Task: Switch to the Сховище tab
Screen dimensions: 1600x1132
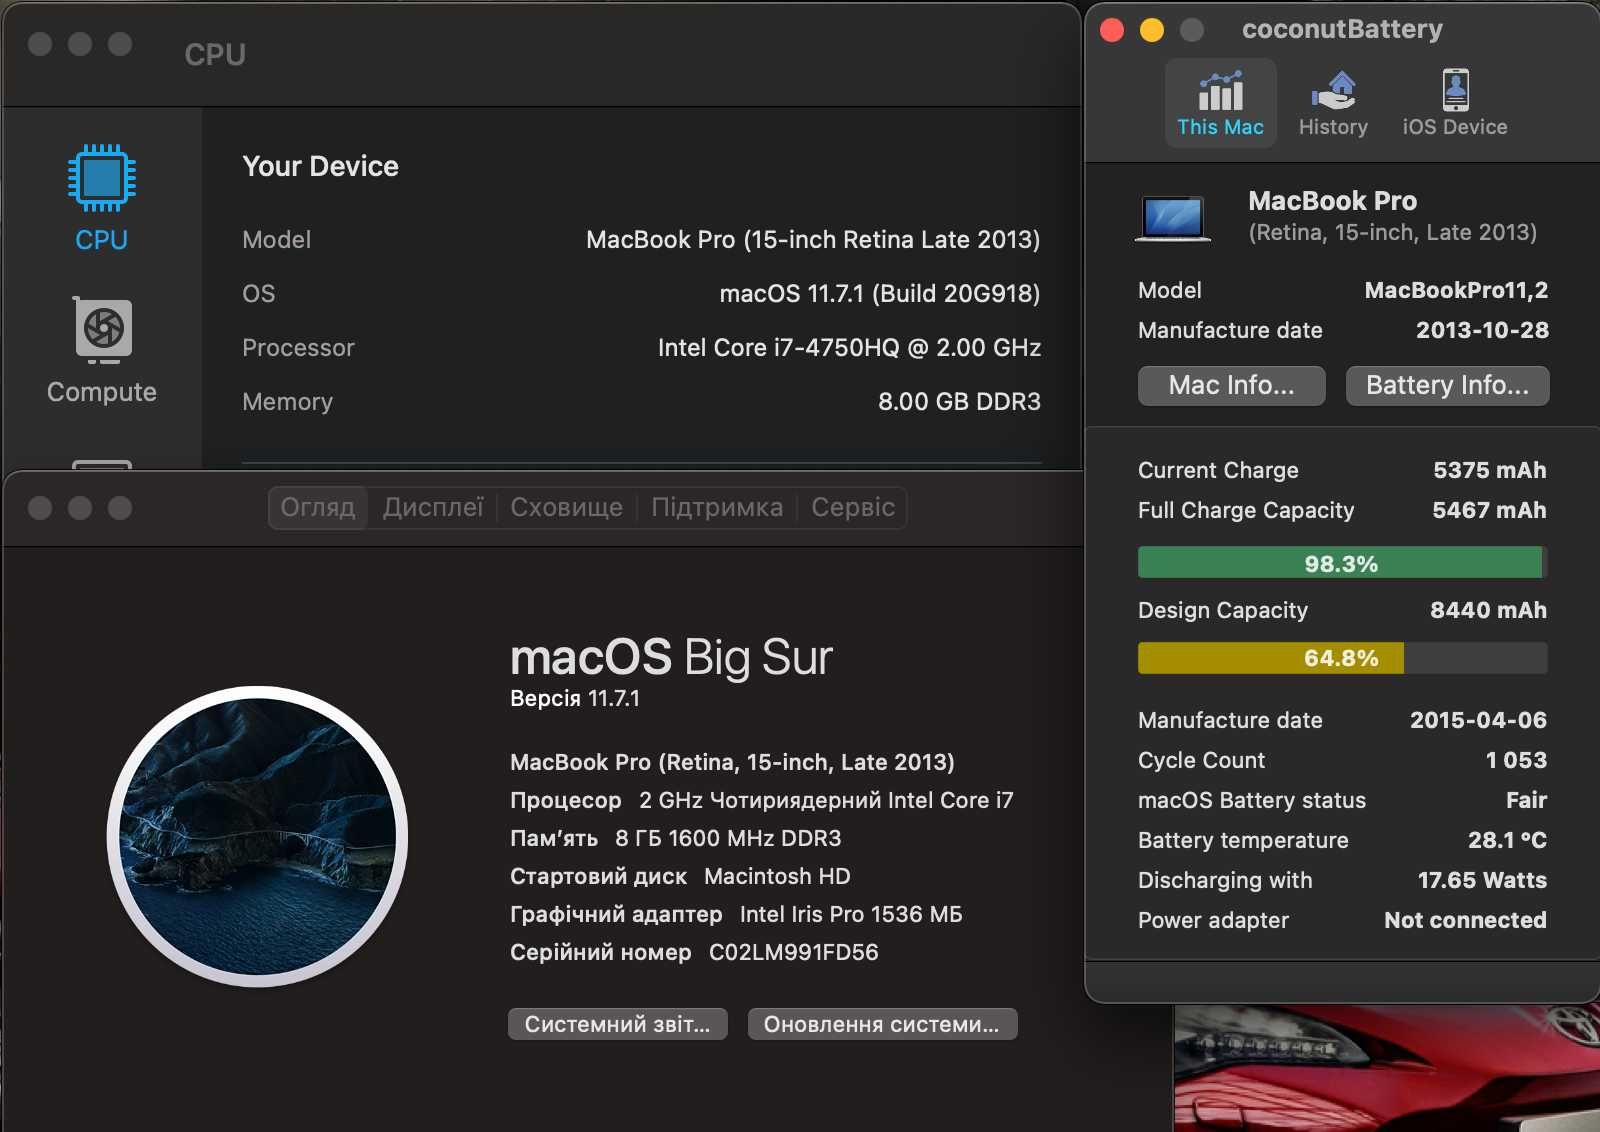Action: point(567,507)
